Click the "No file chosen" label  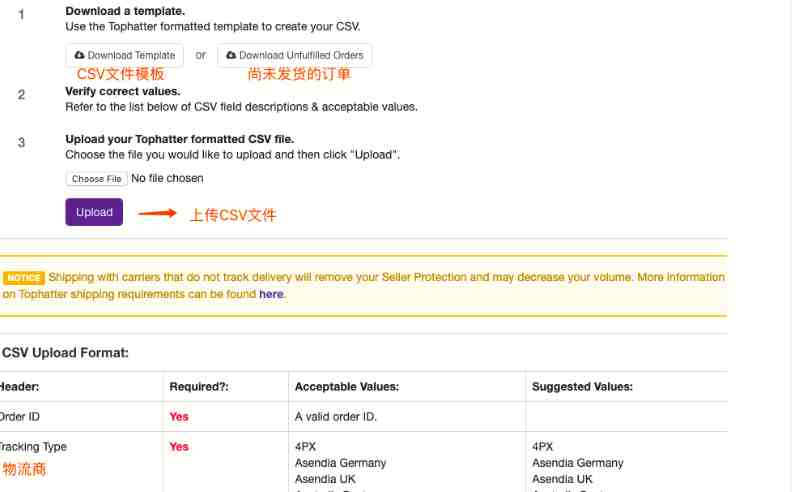click(167, 179)
